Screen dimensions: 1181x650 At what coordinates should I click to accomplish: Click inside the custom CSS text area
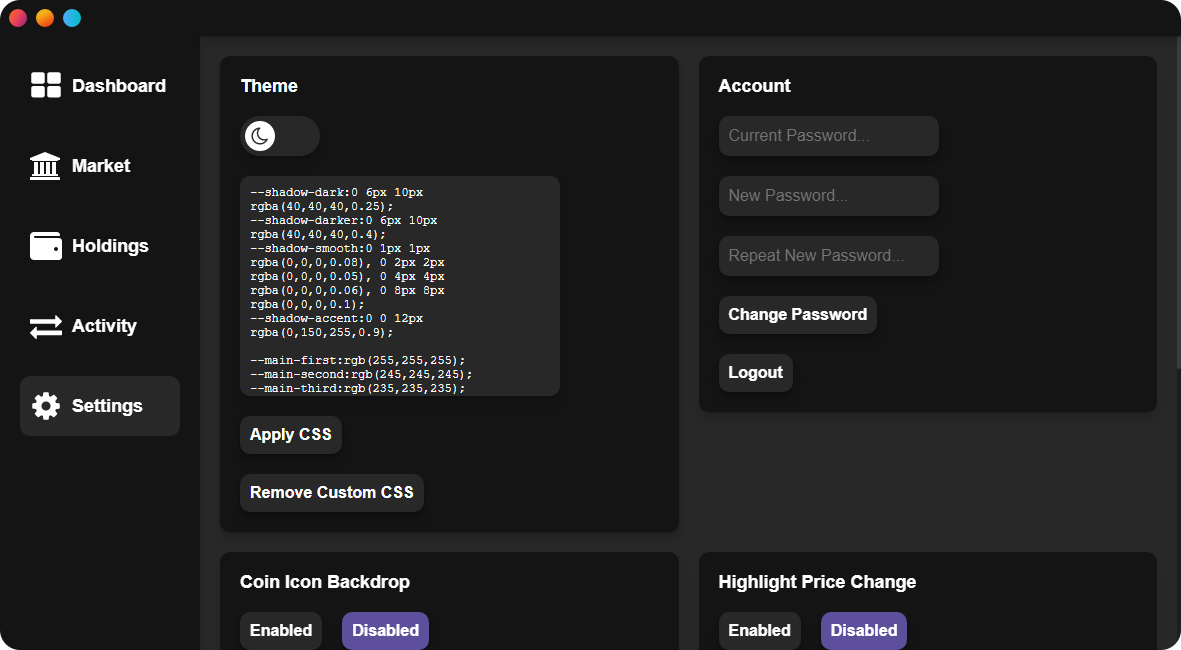[x=400, y=286]
